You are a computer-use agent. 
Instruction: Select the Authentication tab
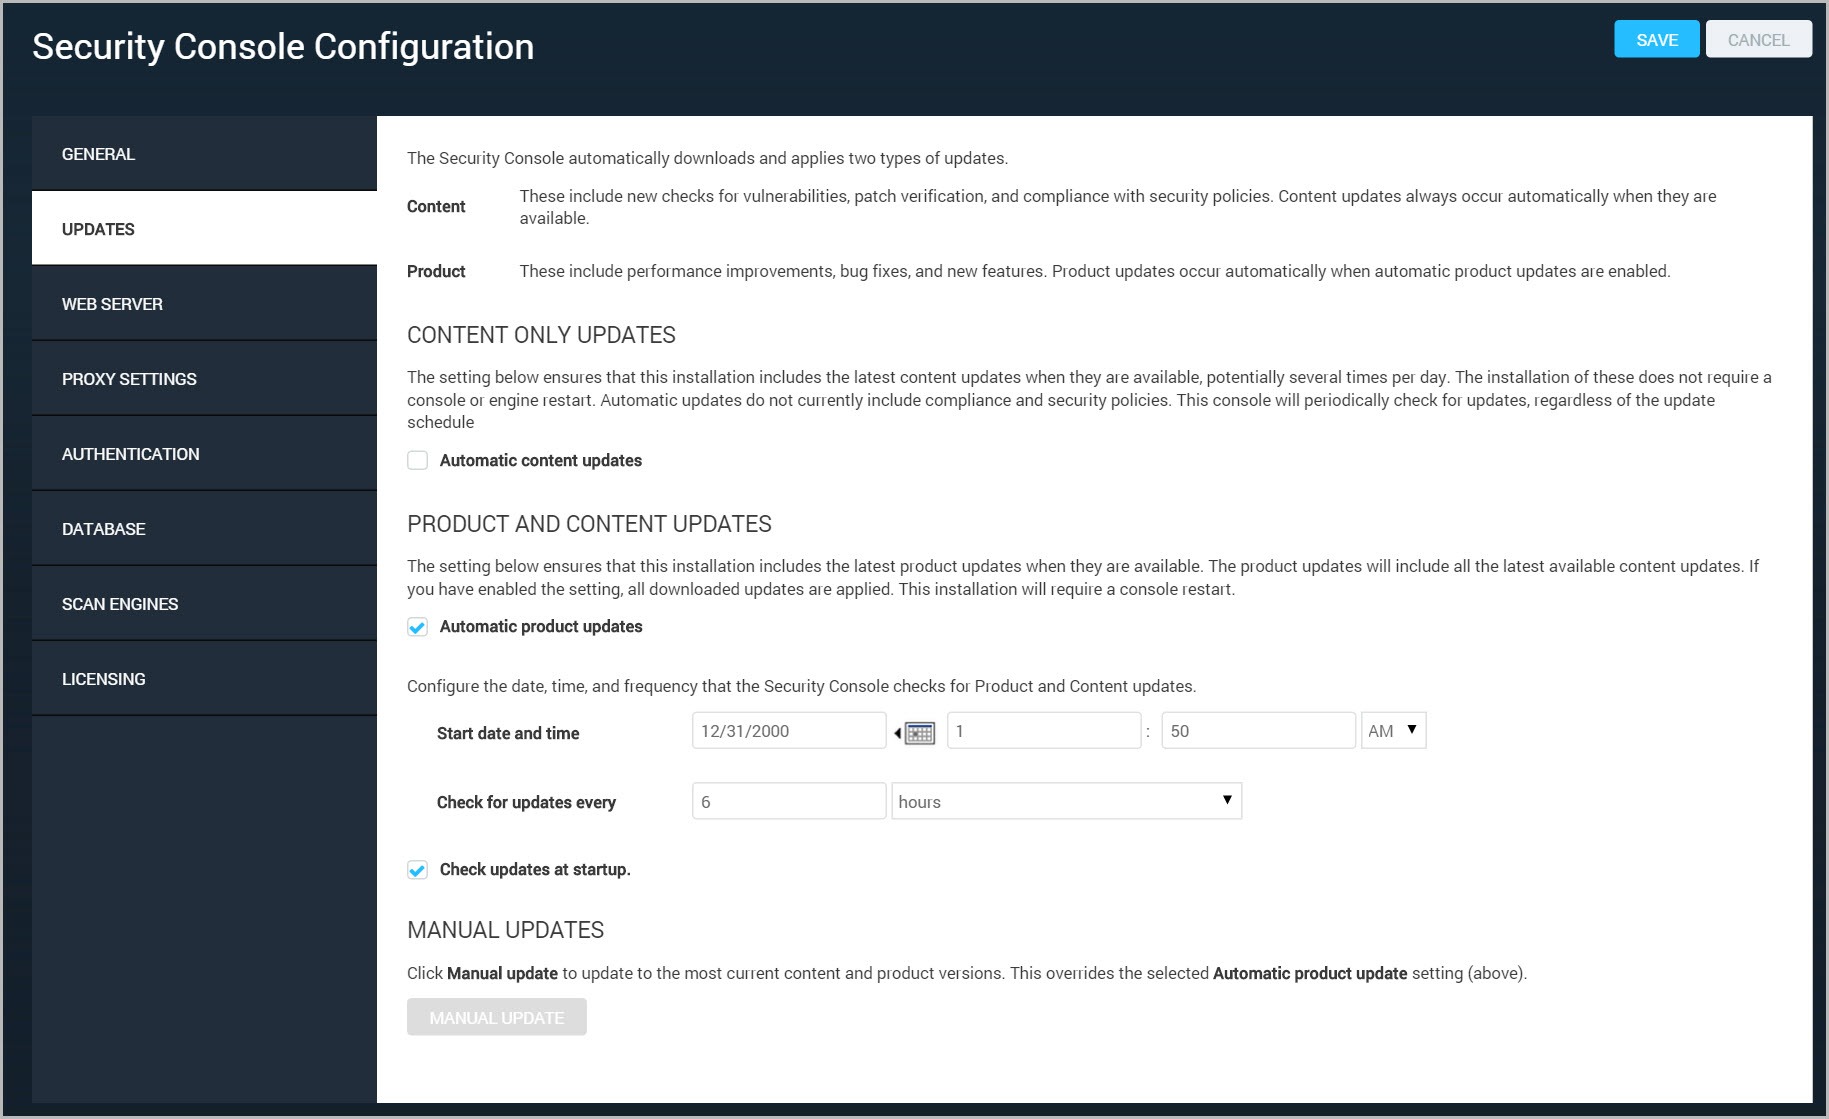204,454
